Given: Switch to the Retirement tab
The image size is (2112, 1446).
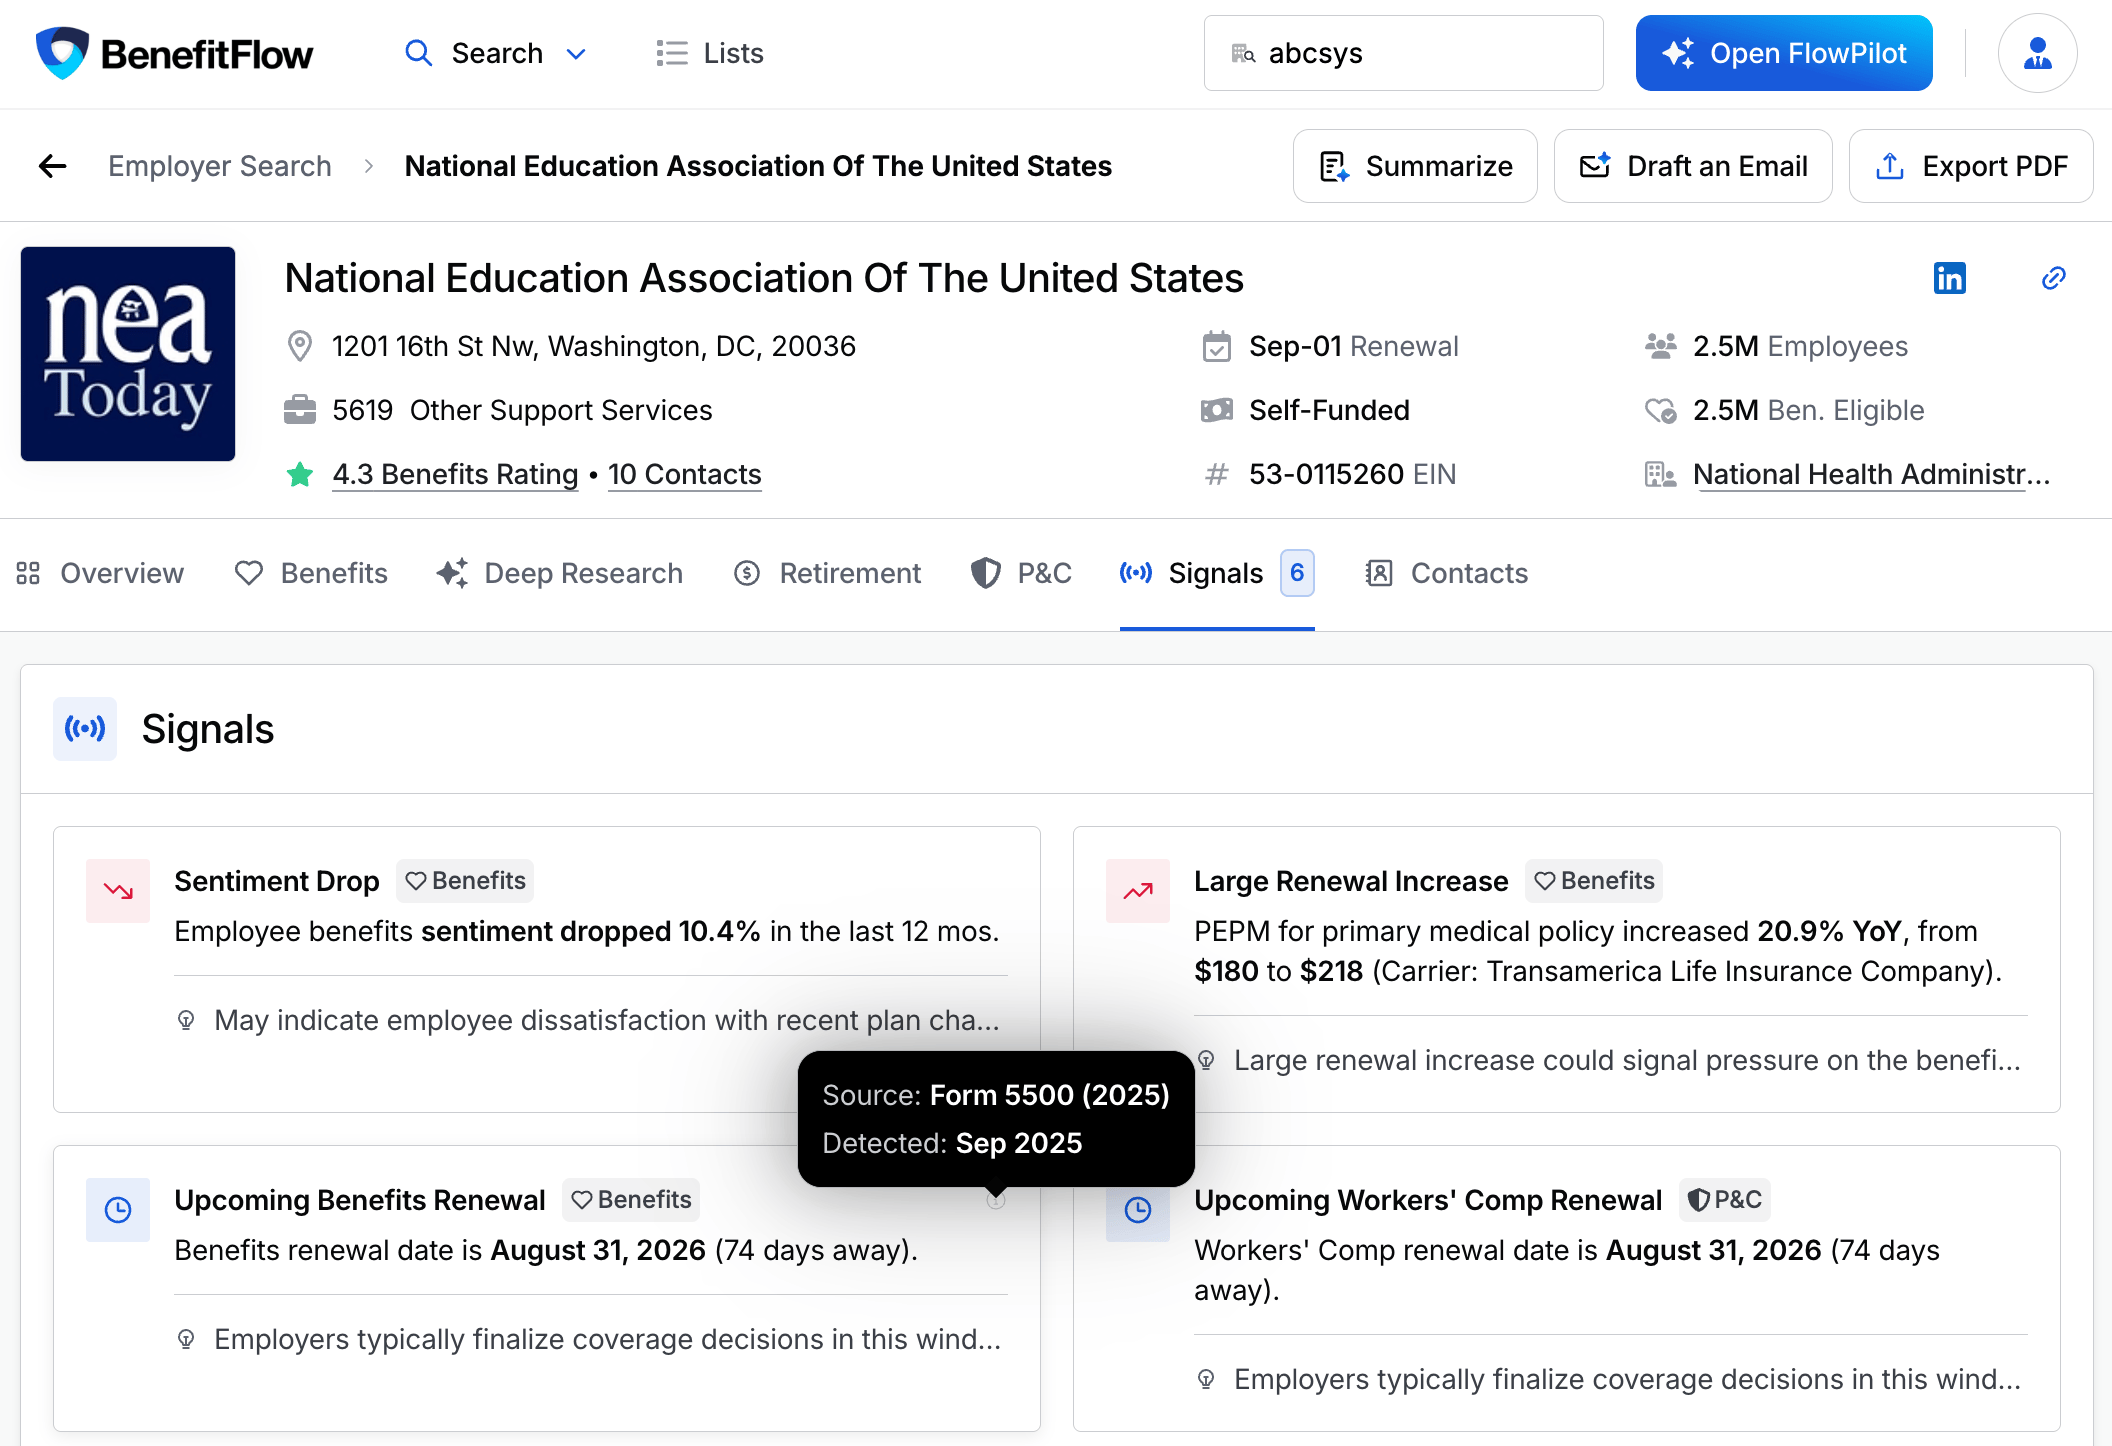Looking at the screenshot, I should [827, 573].
